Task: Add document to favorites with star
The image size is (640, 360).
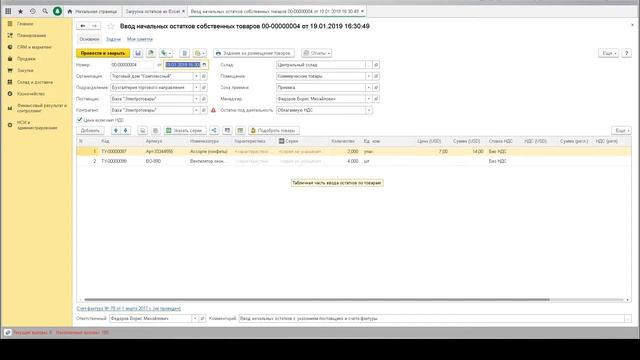Action: pyautogui.click(x=111, y=26)
